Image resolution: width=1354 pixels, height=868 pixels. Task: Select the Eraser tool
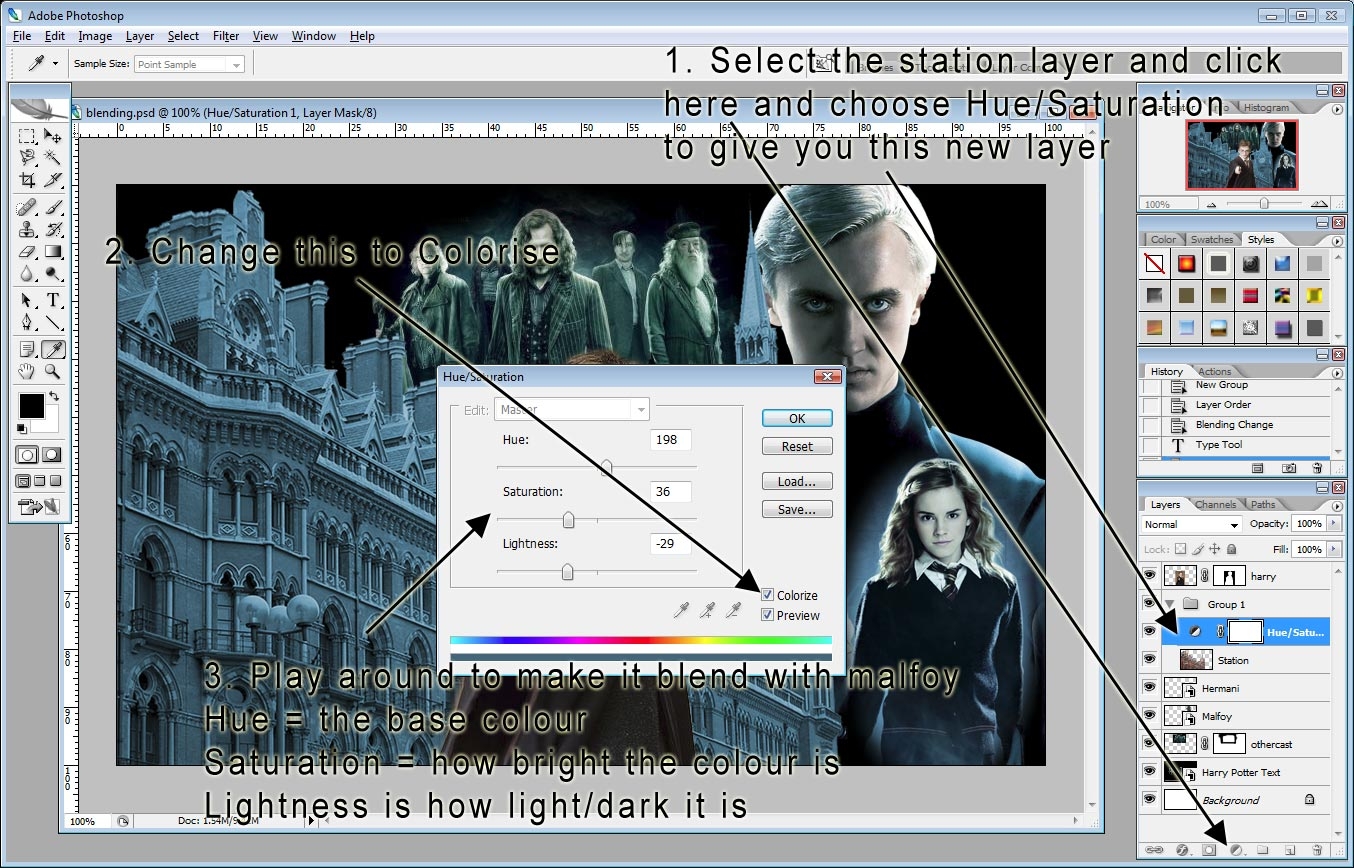click(x=27, y=252)
